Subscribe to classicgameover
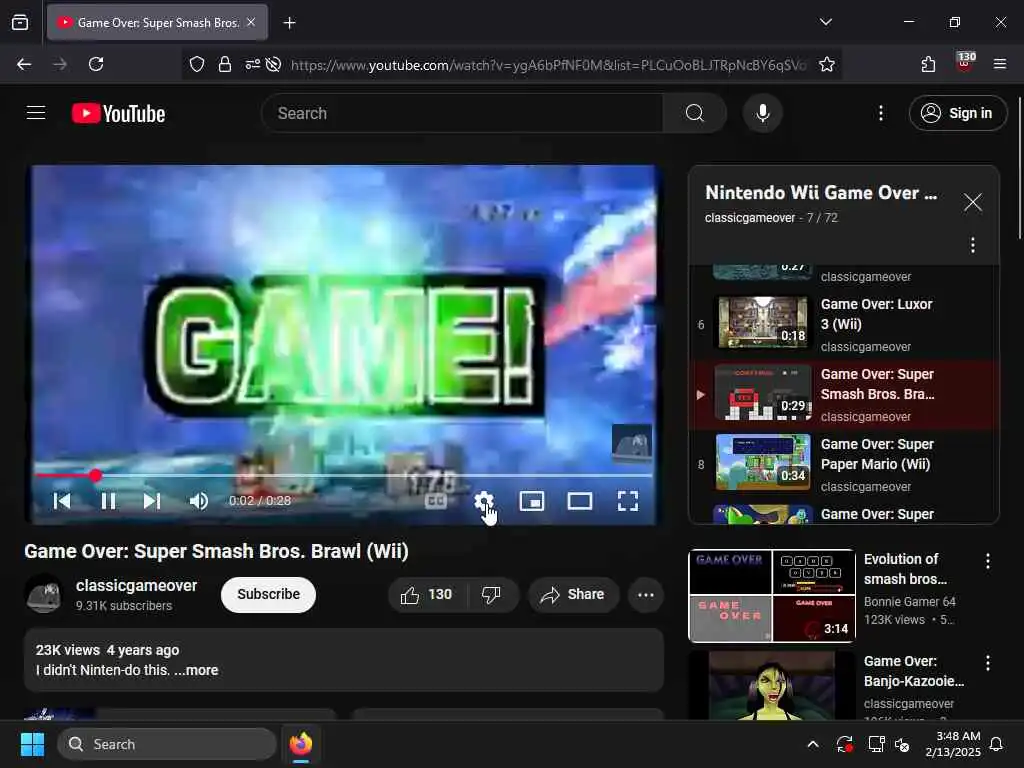The width and height of the screenshot is (1024, 768). tap(268, 594)
